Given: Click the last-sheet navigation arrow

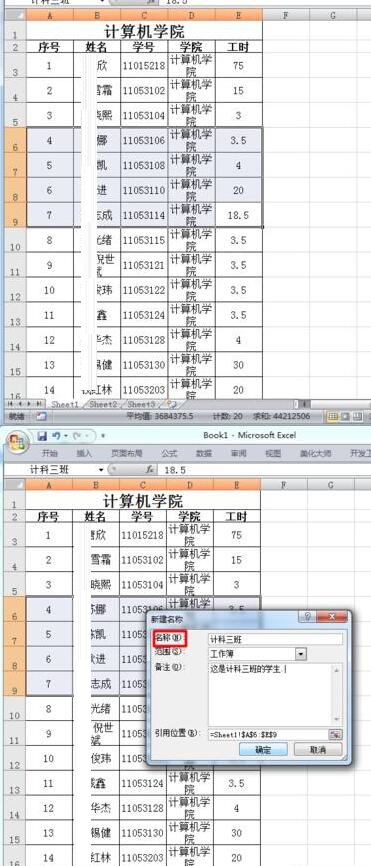Looking at the screenshot, I should click(39, 404).
